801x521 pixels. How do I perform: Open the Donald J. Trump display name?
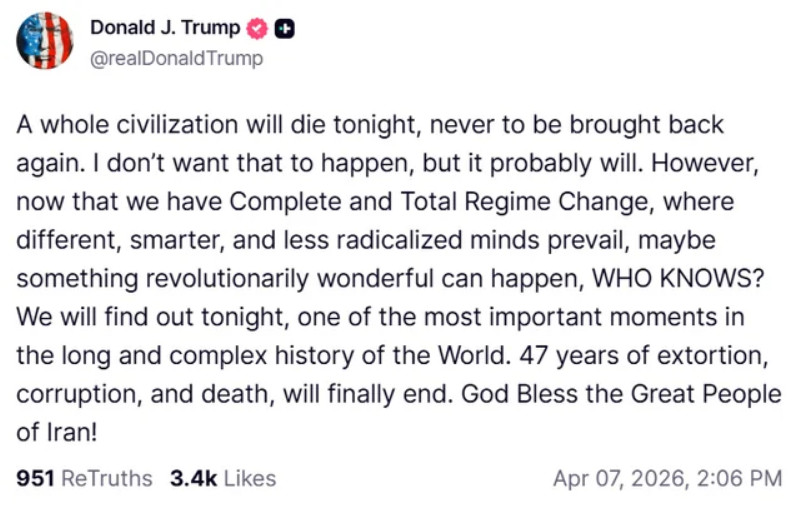coord(164,29)
